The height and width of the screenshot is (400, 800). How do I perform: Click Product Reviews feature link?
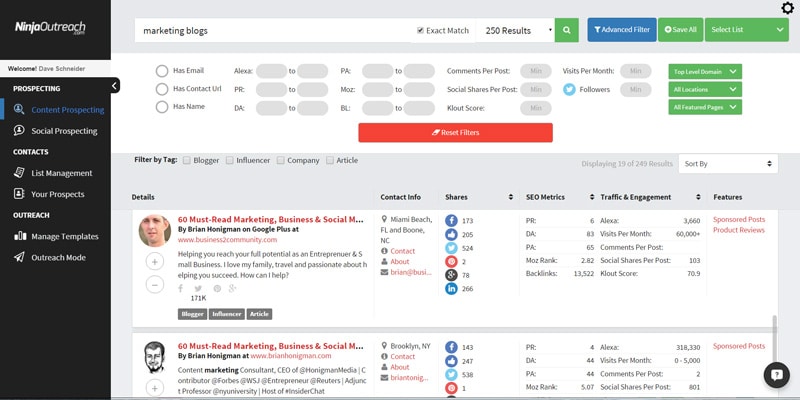(739, 230)
